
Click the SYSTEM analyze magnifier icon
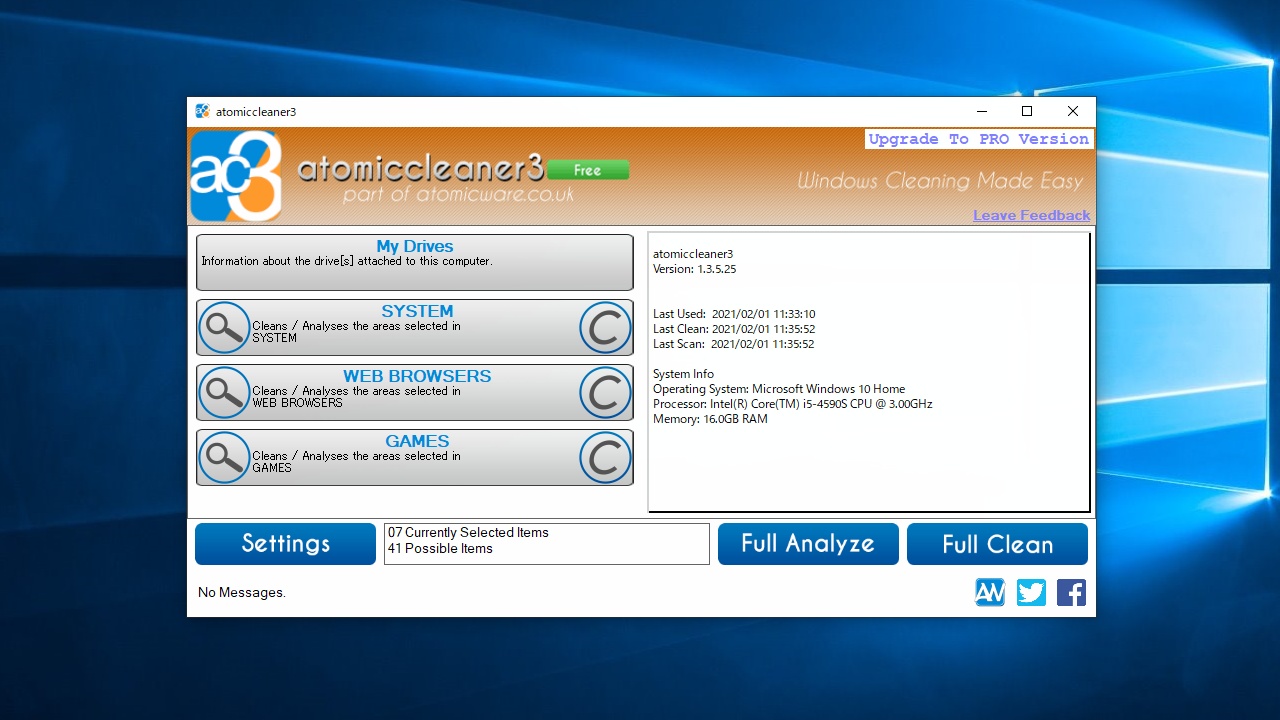224,328
